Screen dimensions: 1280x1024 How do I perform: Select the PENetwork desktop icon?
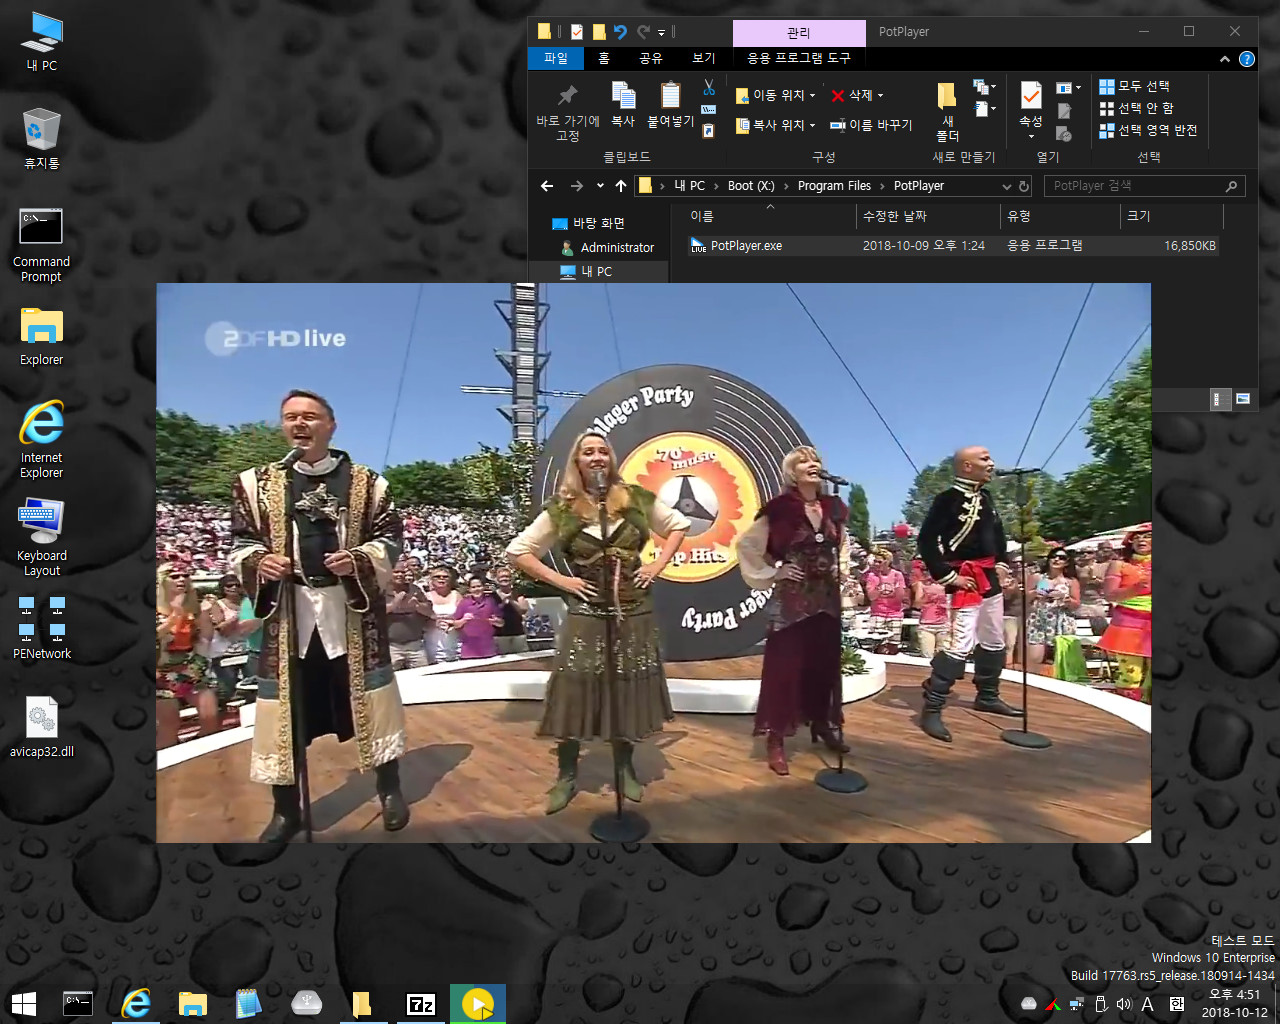pyautogui.click(x=42, y=629)
